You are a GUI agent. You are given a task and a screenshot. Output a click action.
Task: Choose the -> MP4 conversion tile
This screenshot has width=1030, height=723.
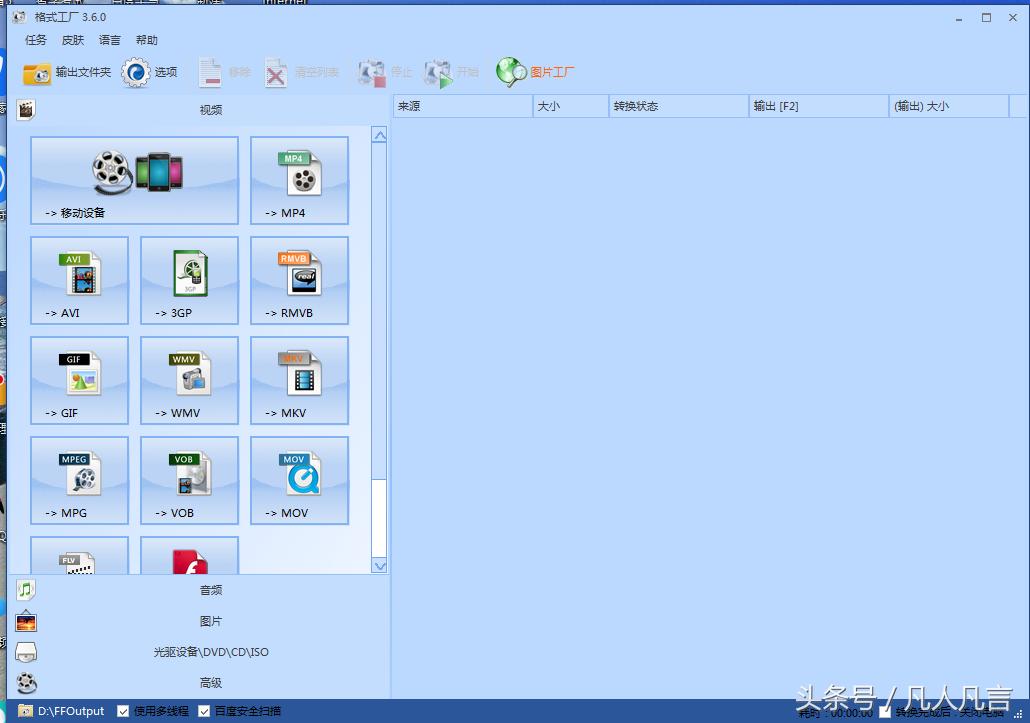(x=300, y=181)
